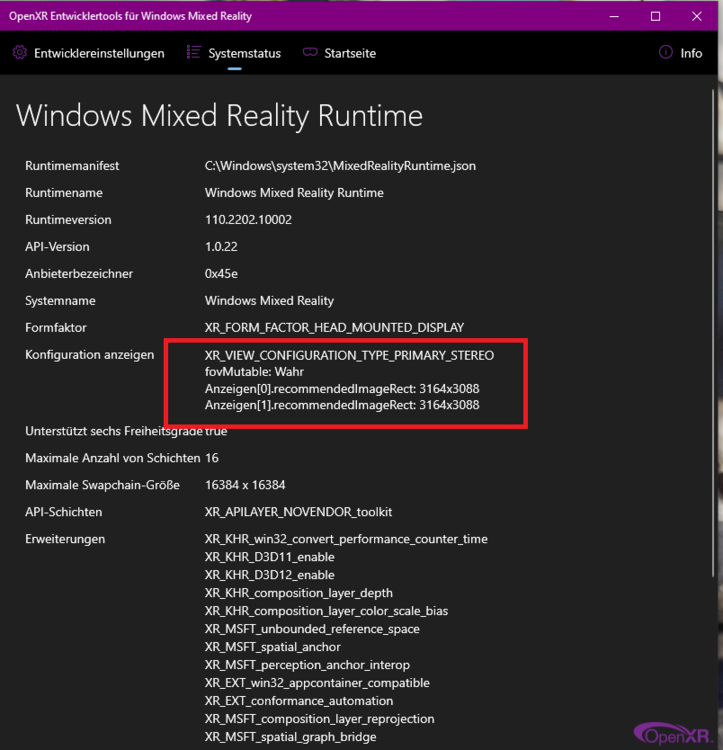This screenshot has height=750, width=723.
Task: Click XR_VIEW_CONFIGURATION_TYPE_PRIMARY_STEREO text
Action: (349, 355)
